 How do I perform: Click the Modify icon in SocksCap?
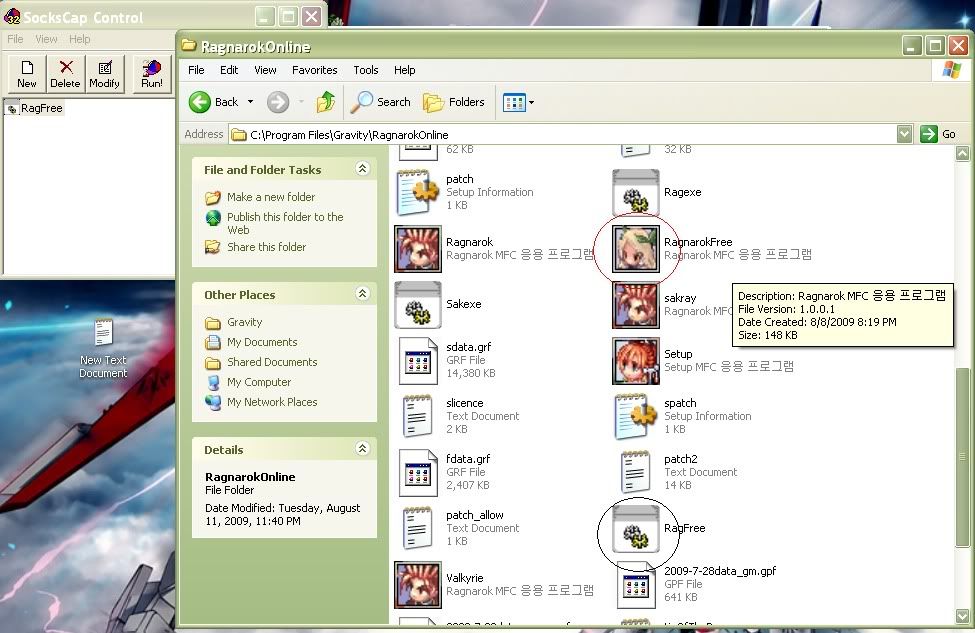point(104,74)
